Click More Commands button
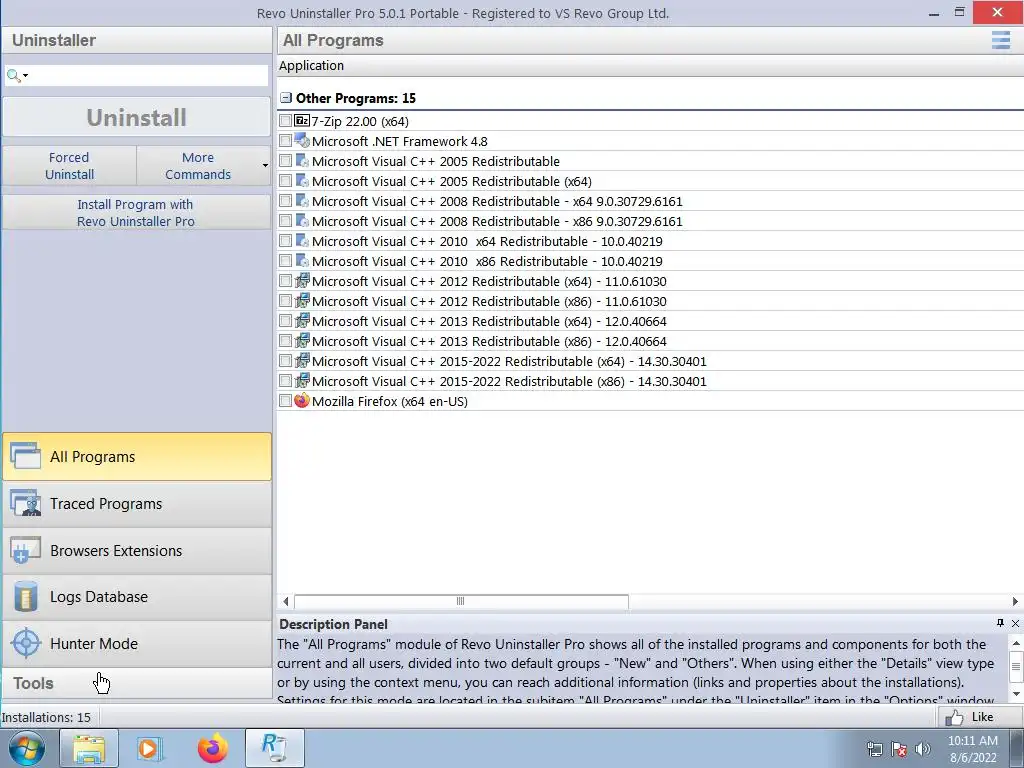The height and width of the screenshot is (768, 1024). [198, 165]
